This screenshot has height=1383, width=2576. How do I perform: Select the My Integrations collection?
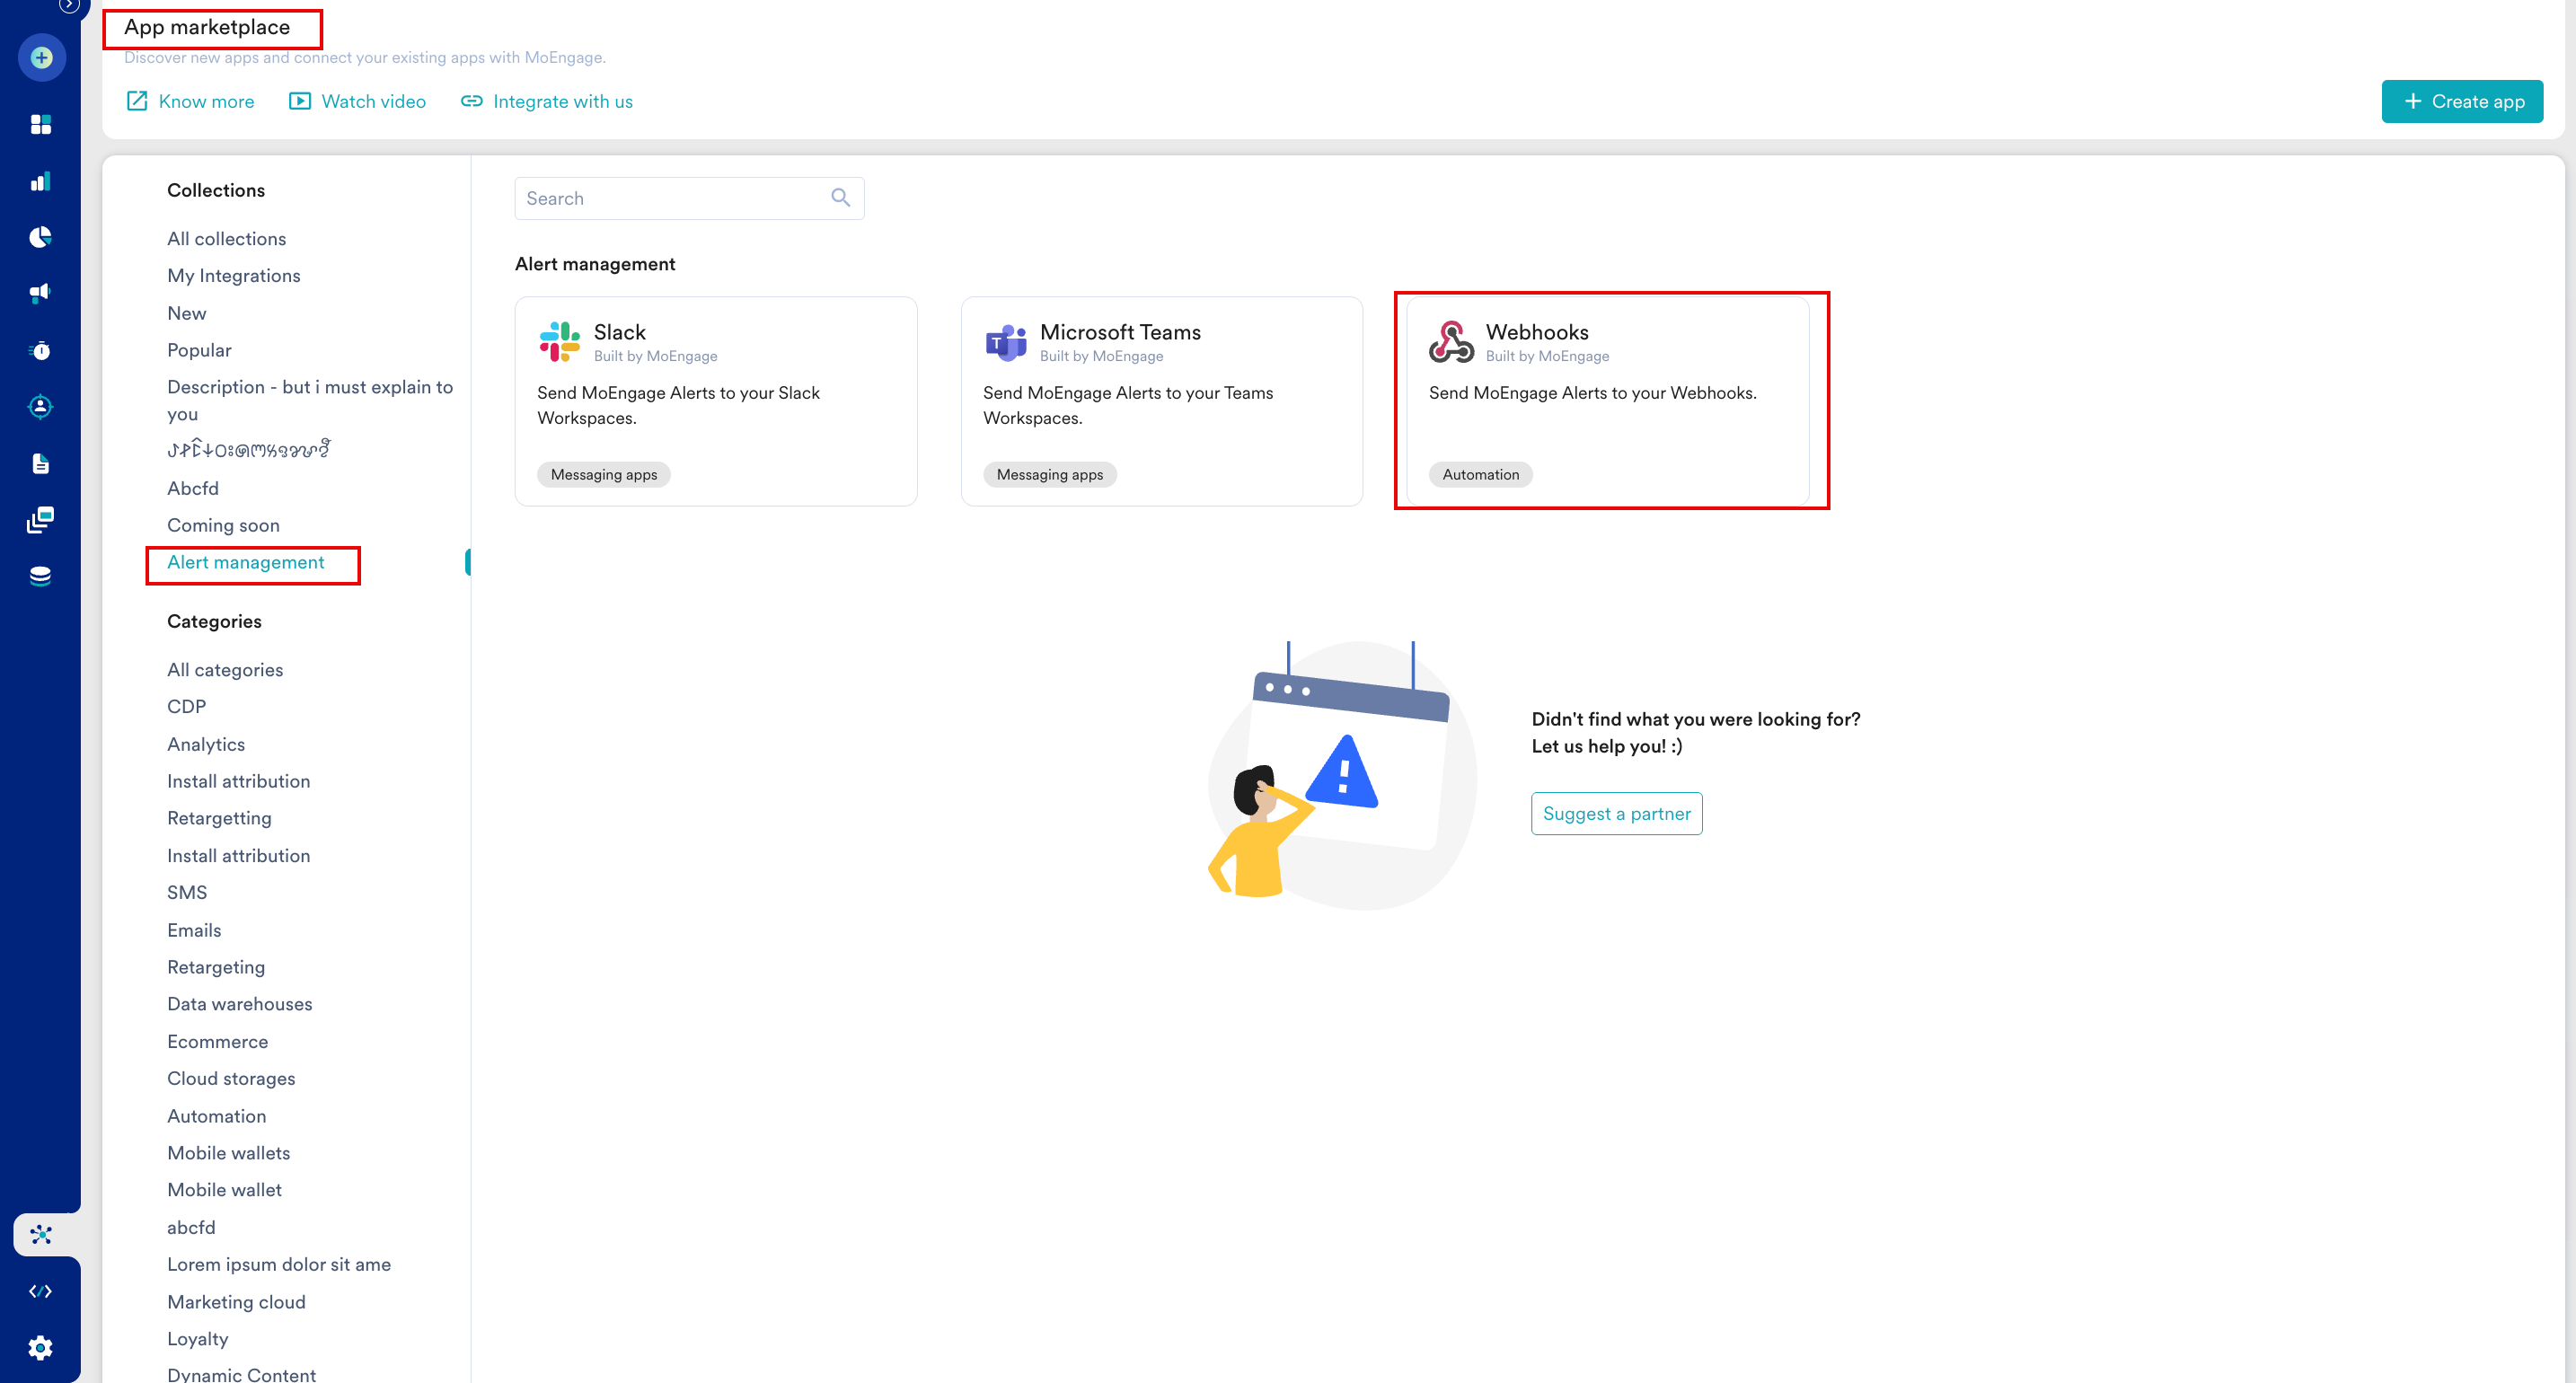[233, 276]
